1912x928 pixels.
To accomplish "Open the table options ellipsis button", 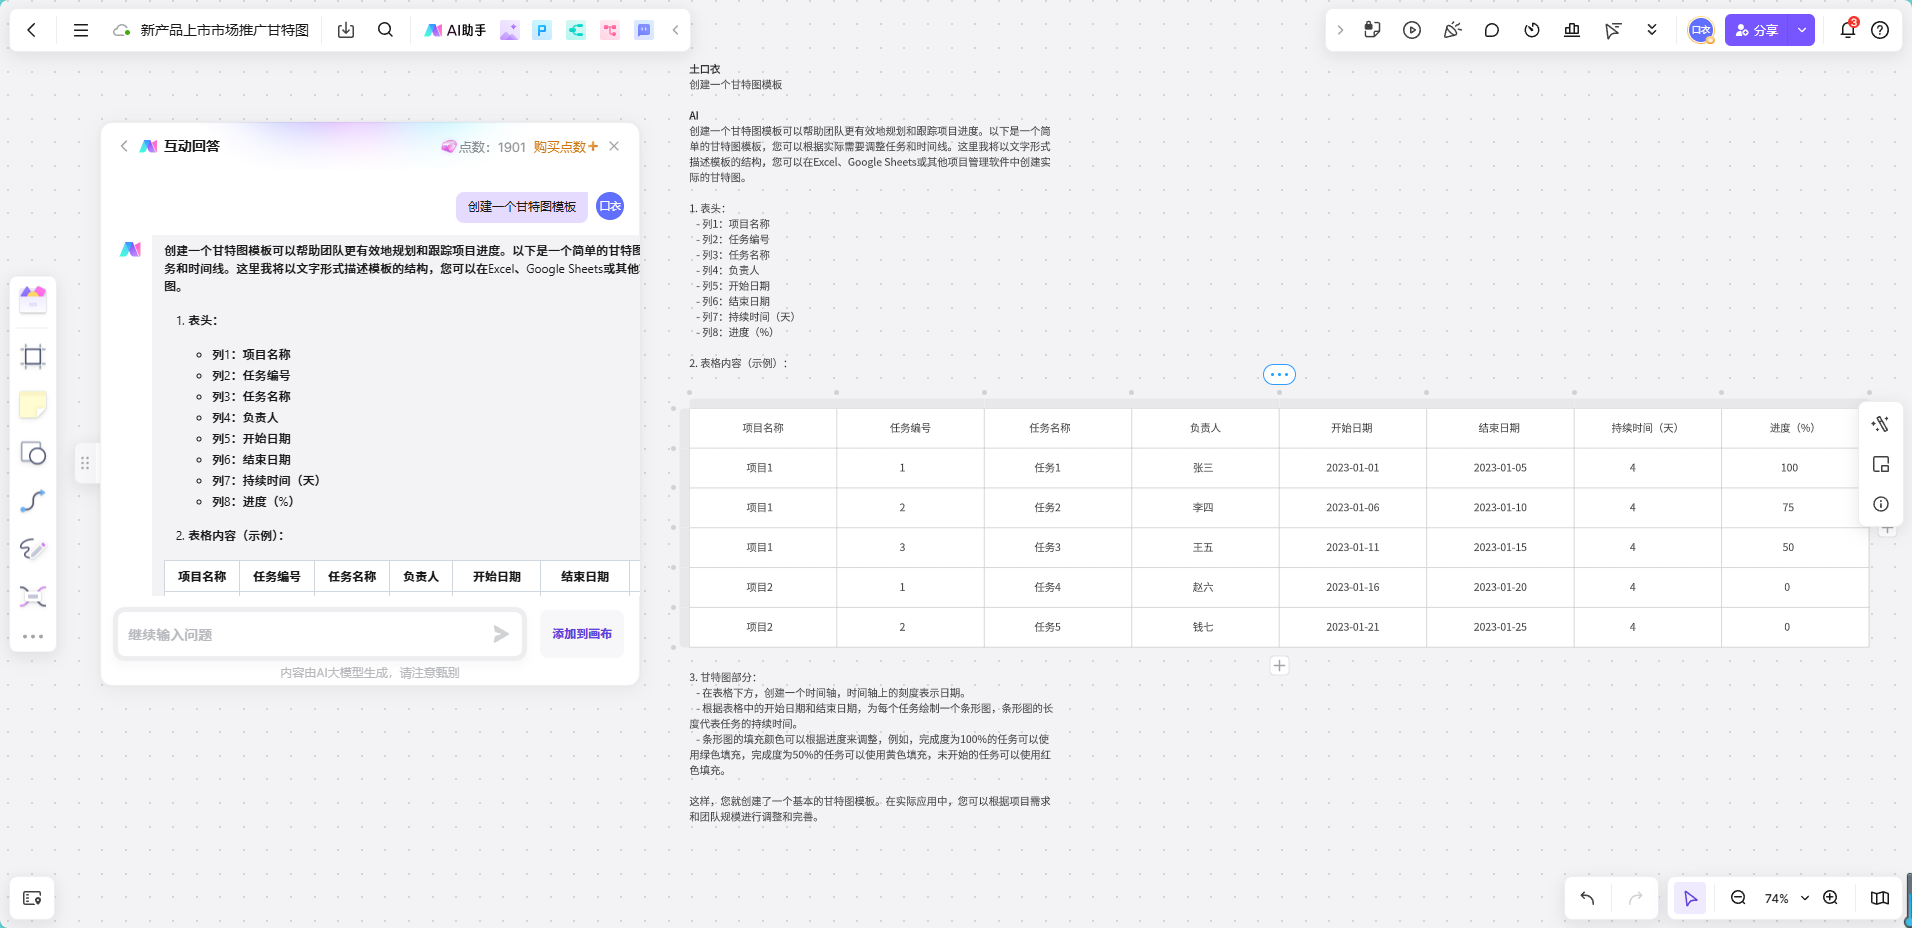I will pyautogui.click(x=1279, y=374).
